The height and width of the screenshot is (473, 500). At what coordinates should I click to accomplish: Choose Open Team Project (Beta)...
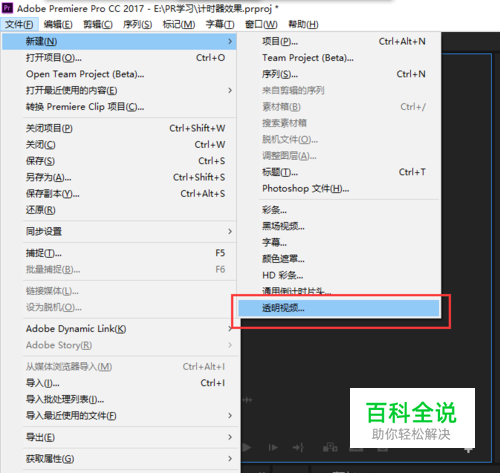coord(119,74)
